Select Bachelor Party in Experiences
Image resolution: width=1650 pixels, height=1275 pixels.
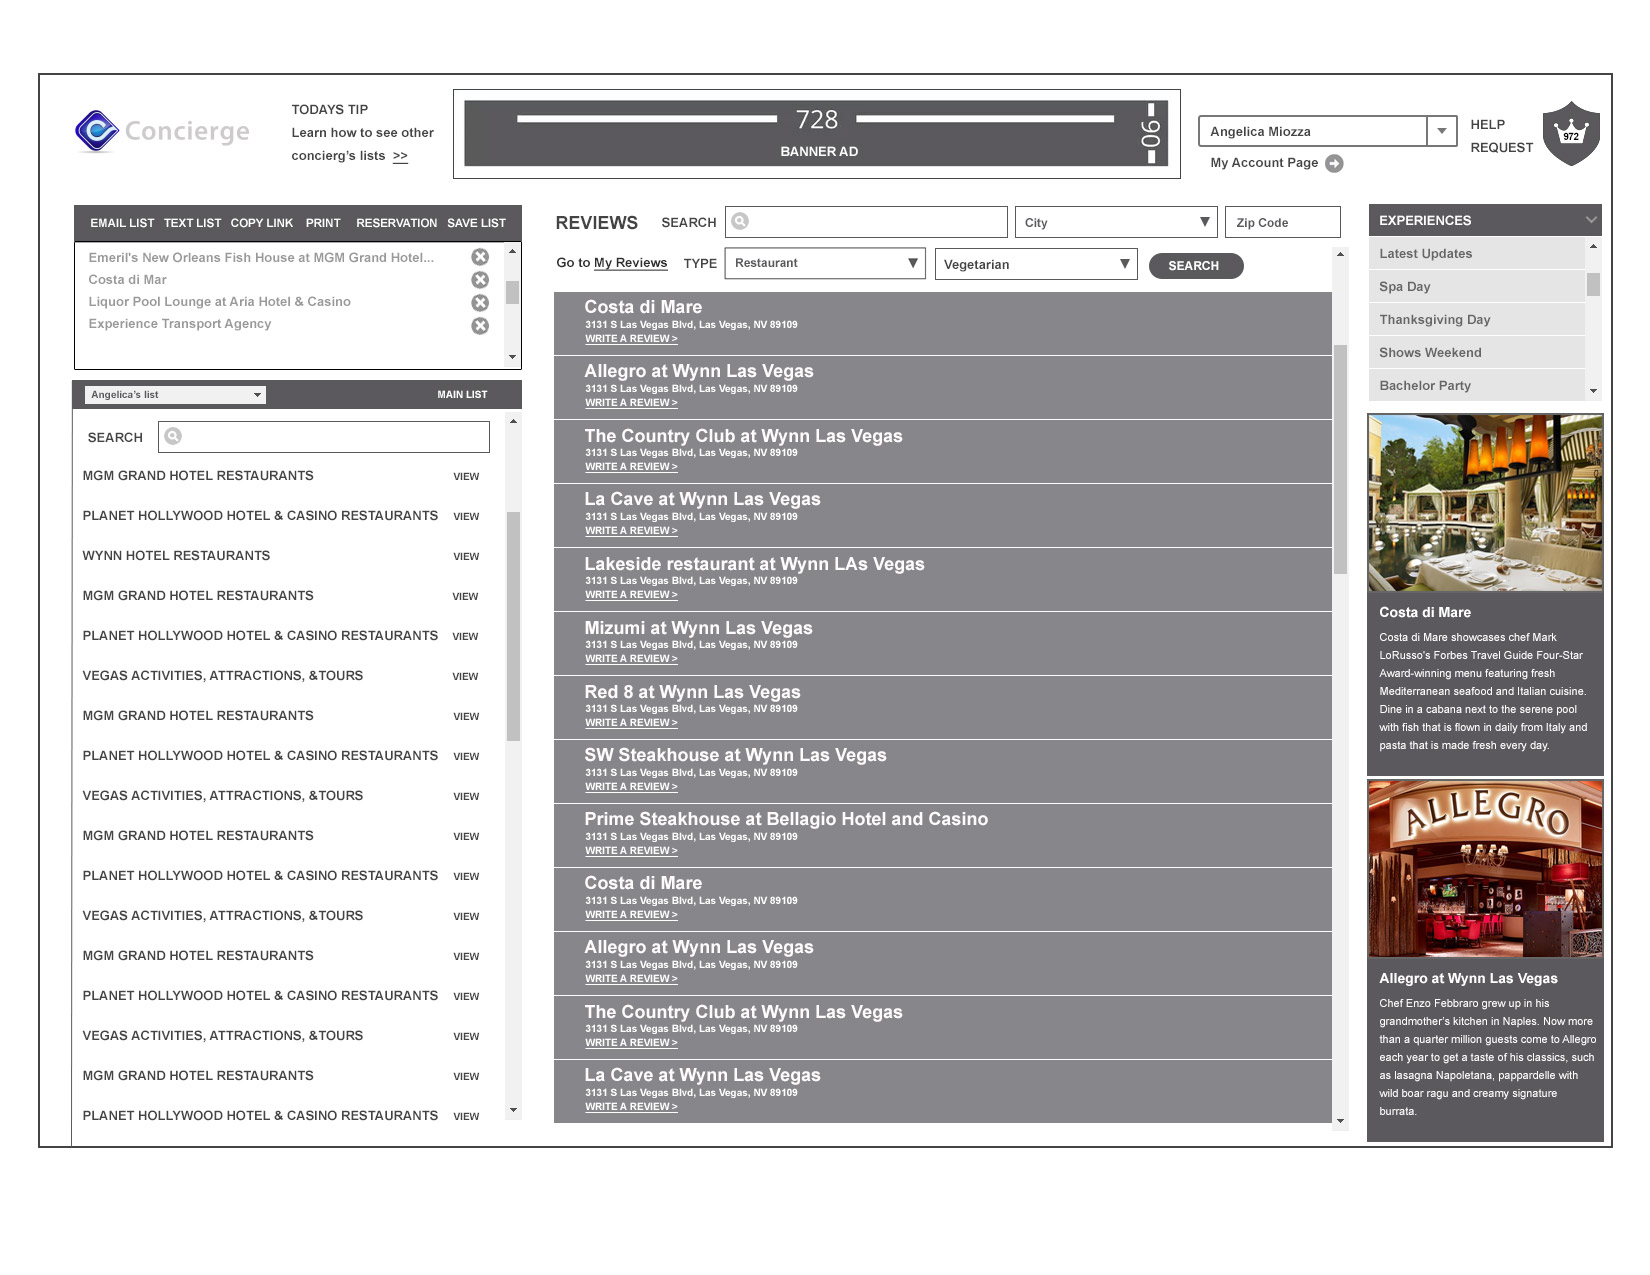(x=1477, y=386)
